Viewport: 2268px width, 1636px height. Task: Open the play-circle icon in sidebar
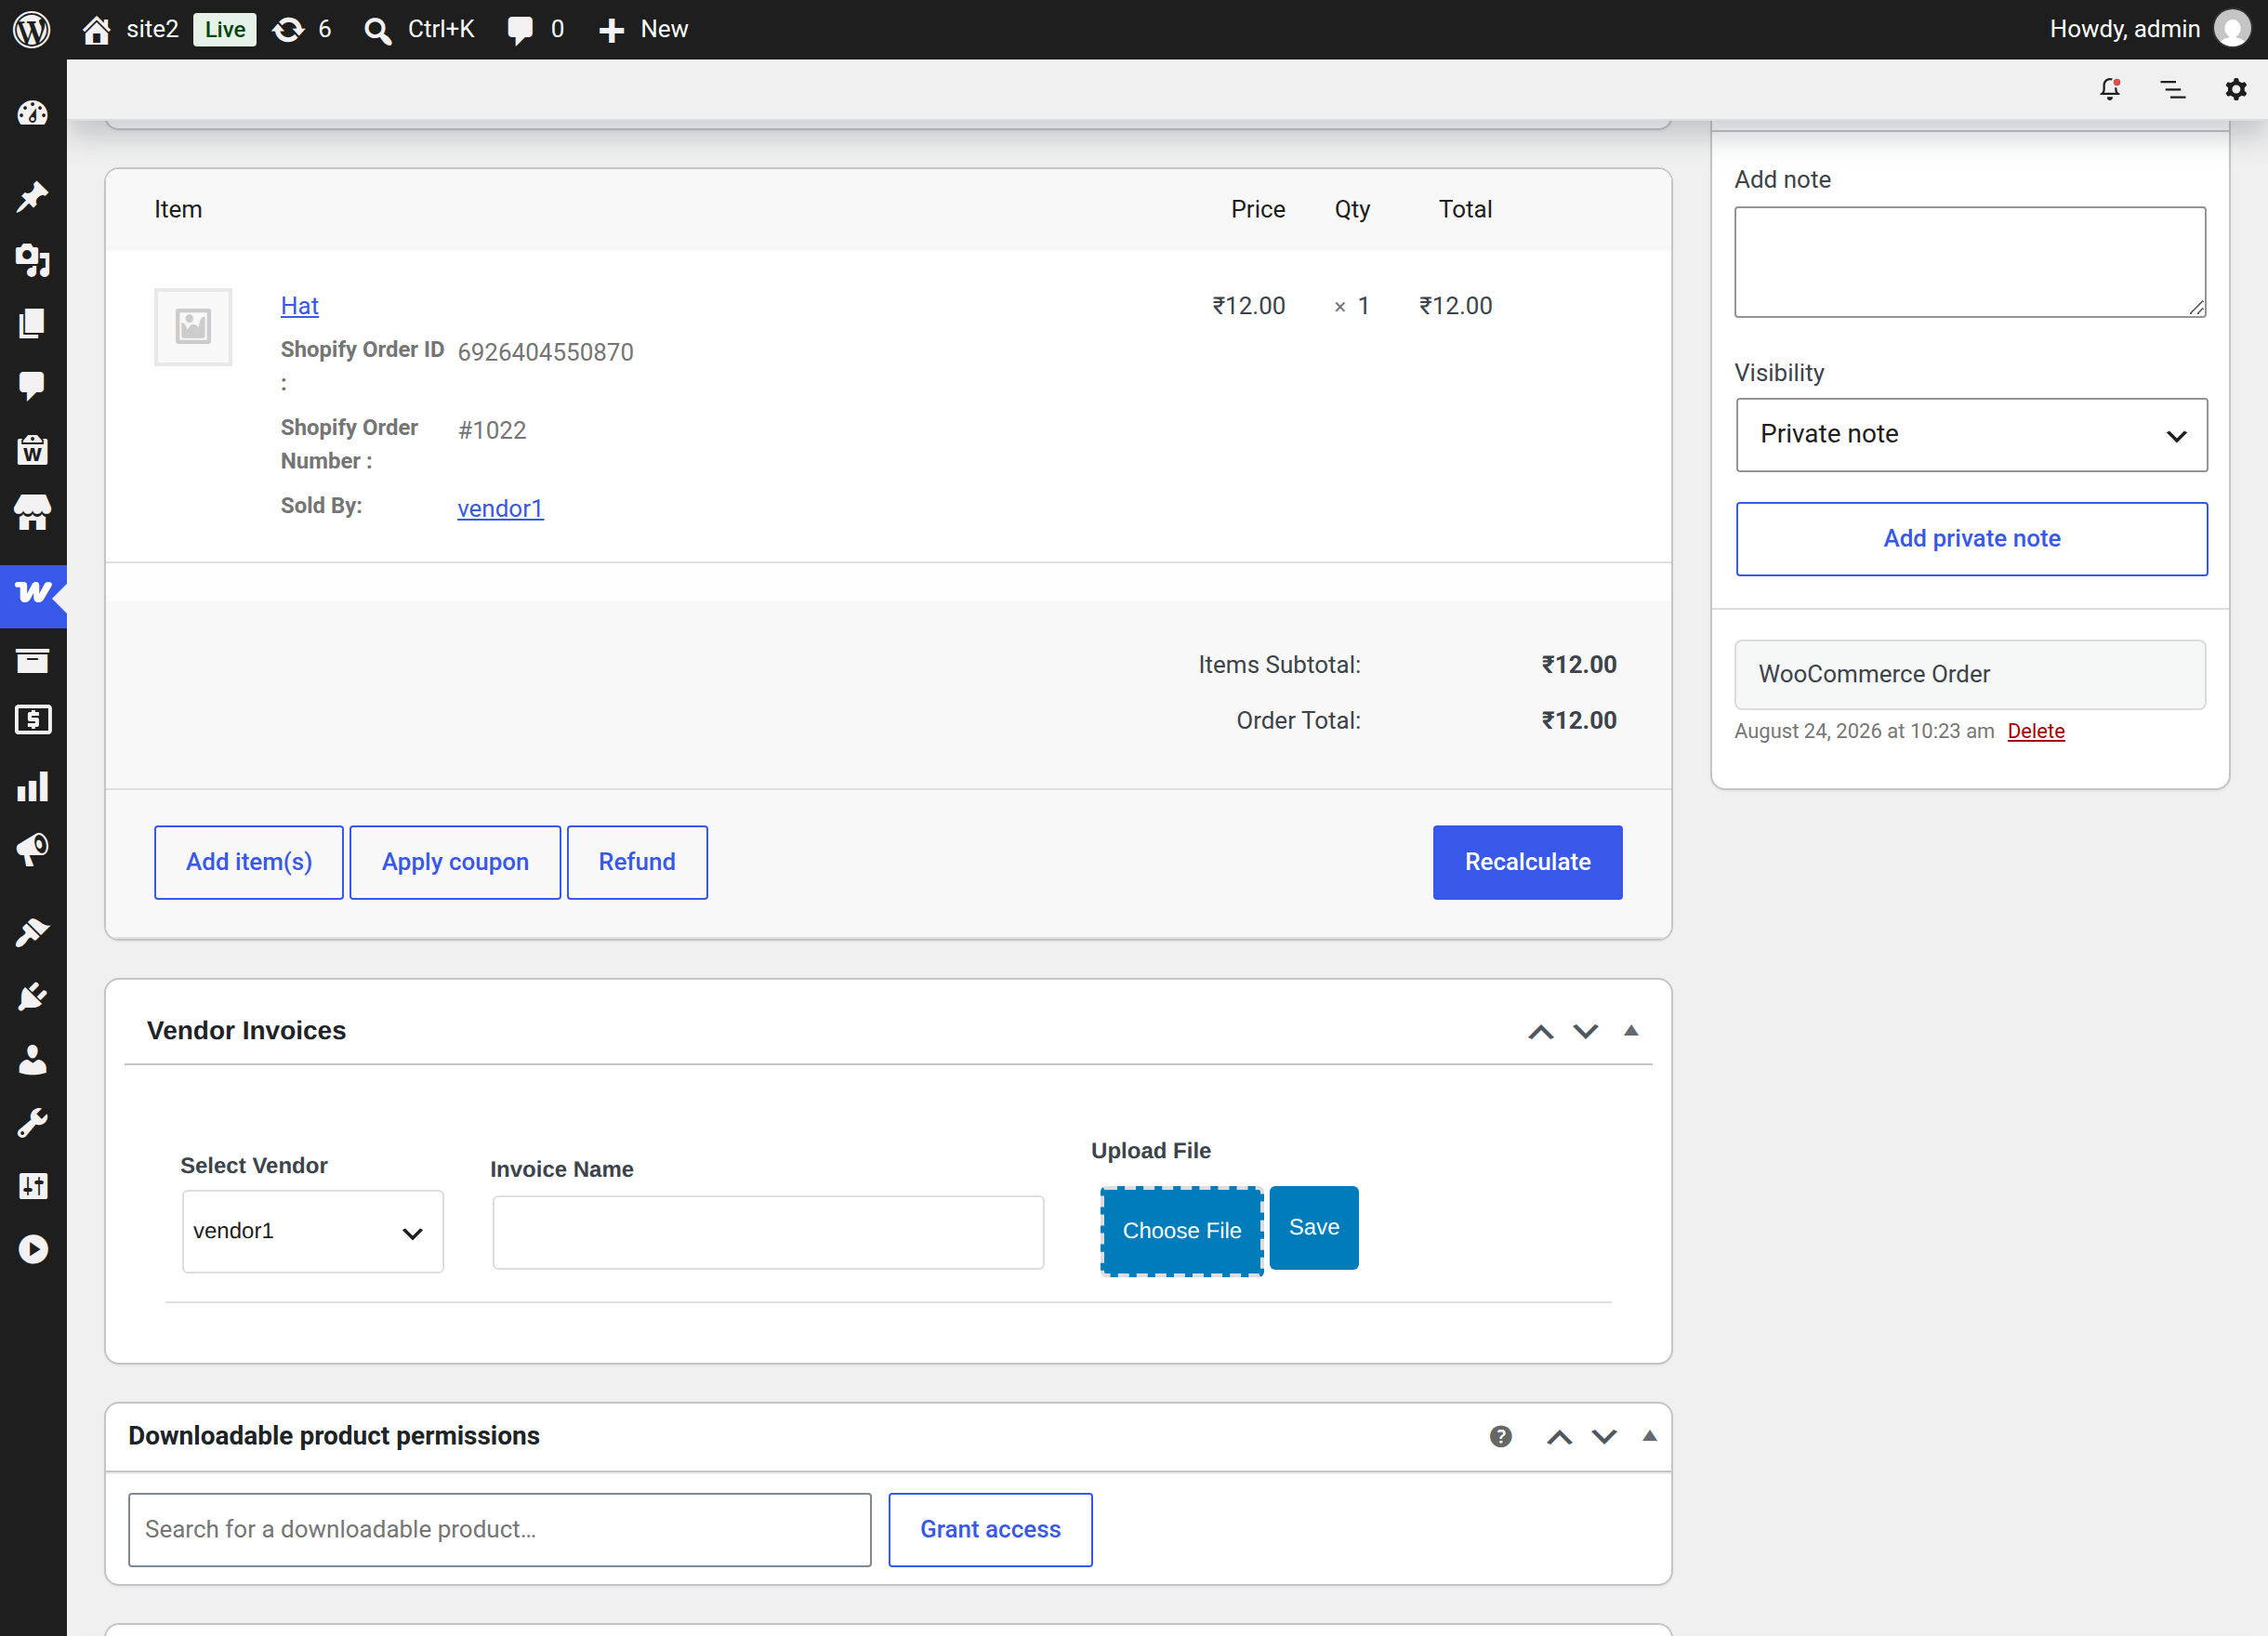(33, 1249)
